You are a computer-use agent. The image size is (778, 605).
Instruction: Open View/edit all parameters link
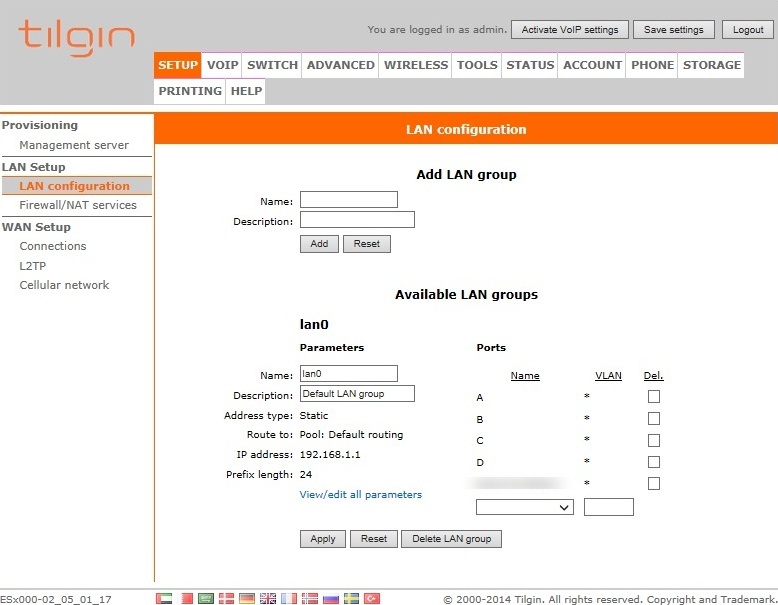pos(361,494)
